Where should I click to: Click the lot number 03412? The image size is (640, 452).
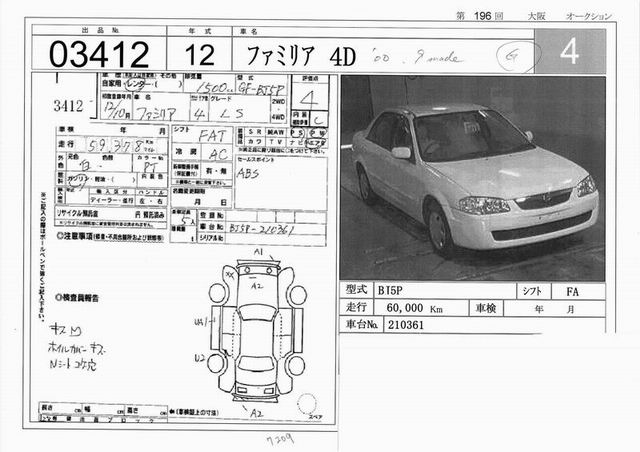99,54
